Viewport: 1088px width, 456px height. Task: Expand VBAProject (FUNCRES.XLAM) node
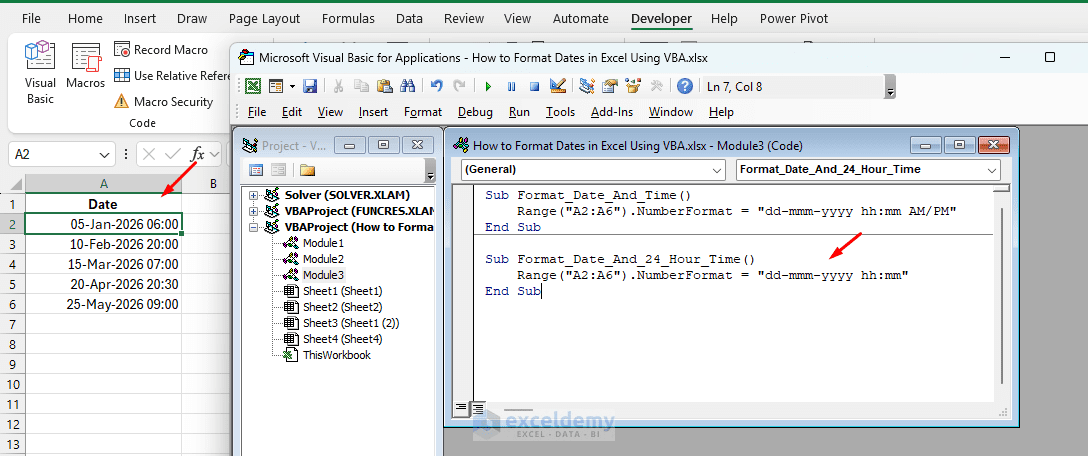coord(253,210)
